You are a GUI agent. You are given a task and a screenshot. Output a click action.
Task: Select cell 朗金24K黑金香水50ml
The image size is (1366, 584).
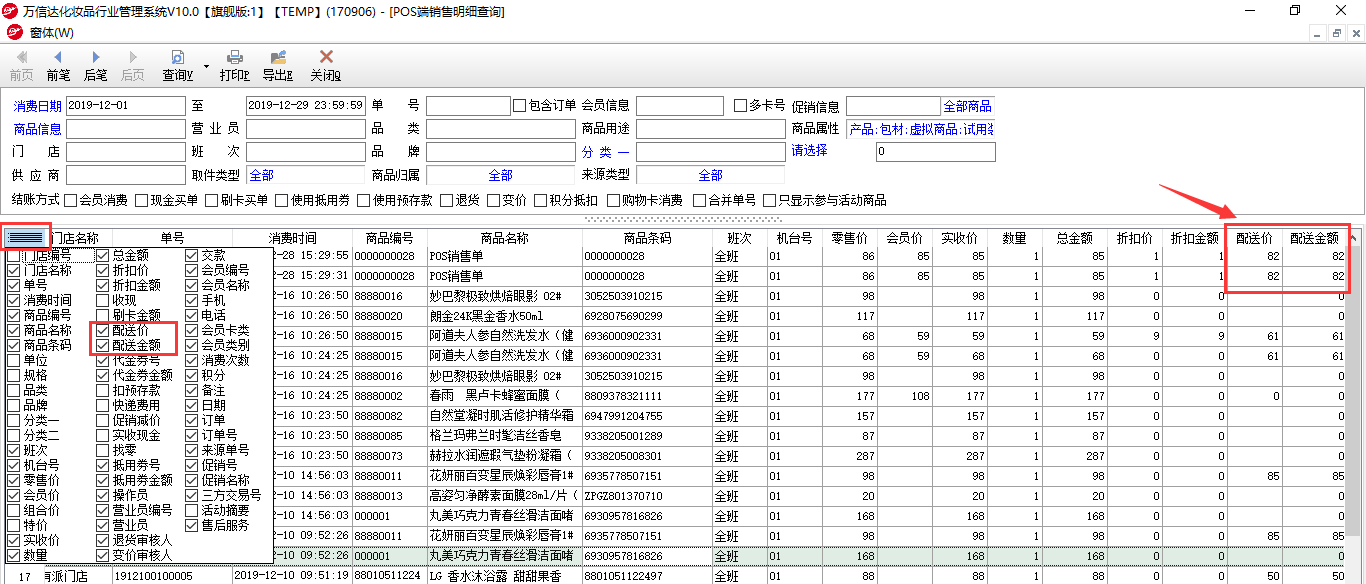pyautogui.click(x=504, y=316)
